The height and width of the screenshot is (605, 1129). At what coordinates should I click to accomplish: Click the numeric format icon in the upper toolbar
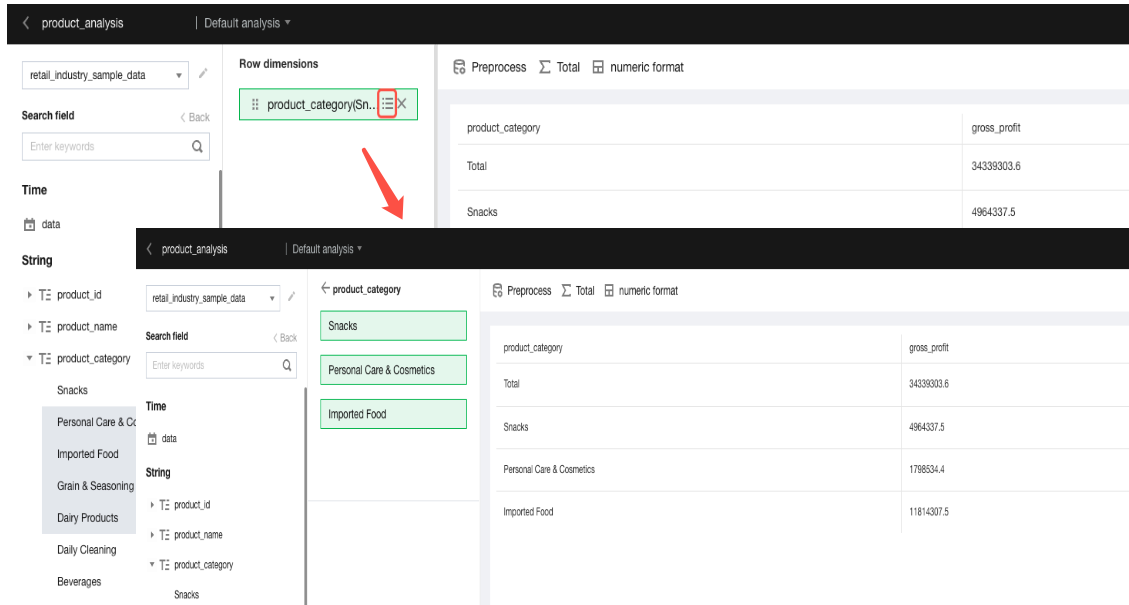598,67
